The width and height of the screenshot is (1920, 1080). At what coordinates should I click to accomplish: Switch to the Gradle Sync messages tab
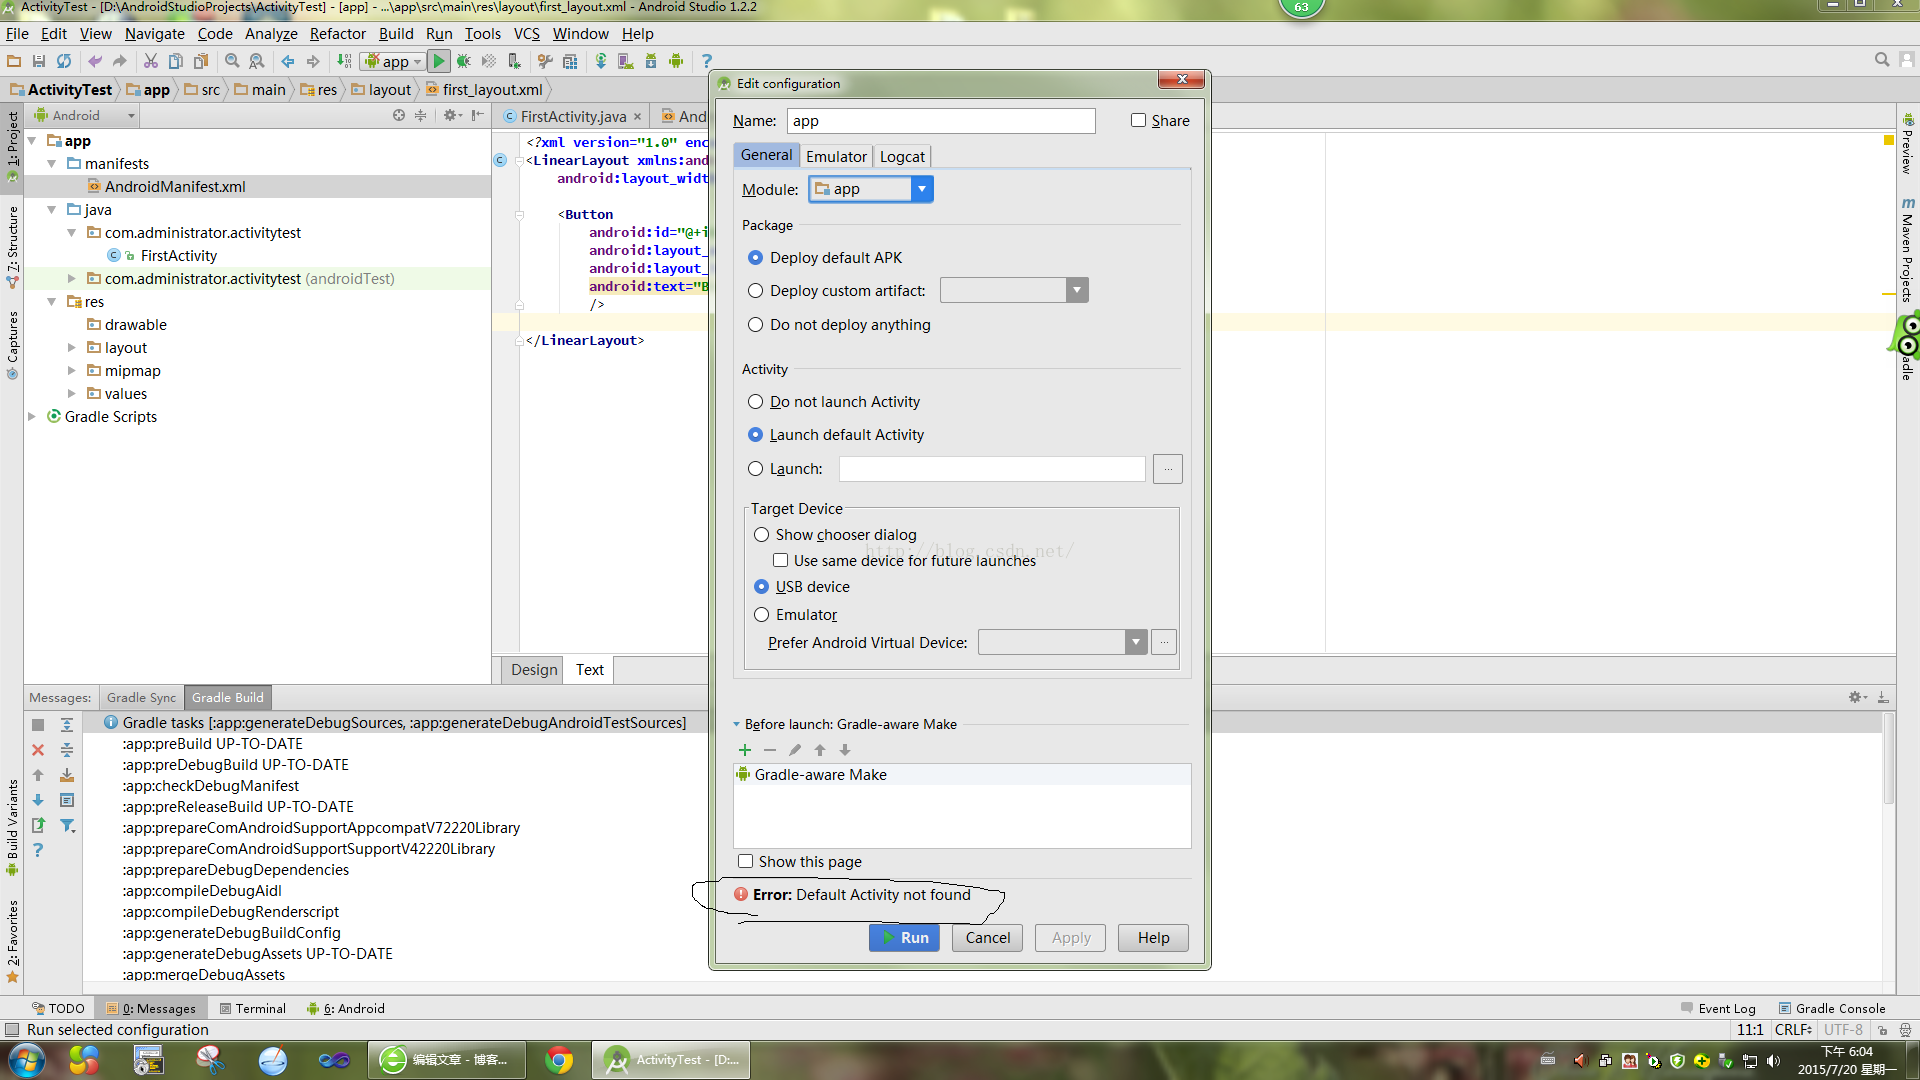pos(141,698)
